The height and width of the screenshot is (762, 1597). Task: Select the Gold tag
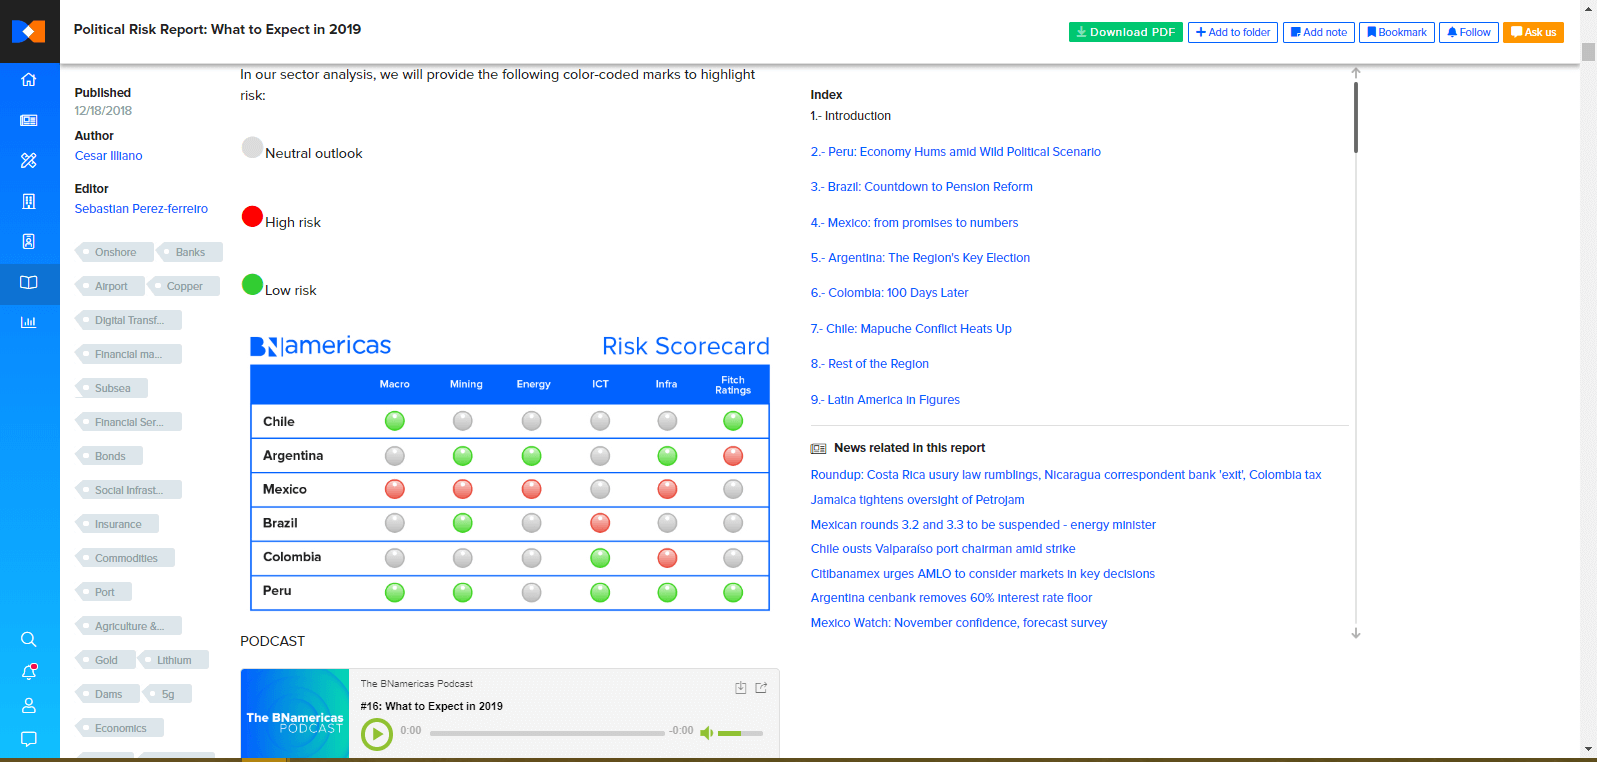[106, 660]
